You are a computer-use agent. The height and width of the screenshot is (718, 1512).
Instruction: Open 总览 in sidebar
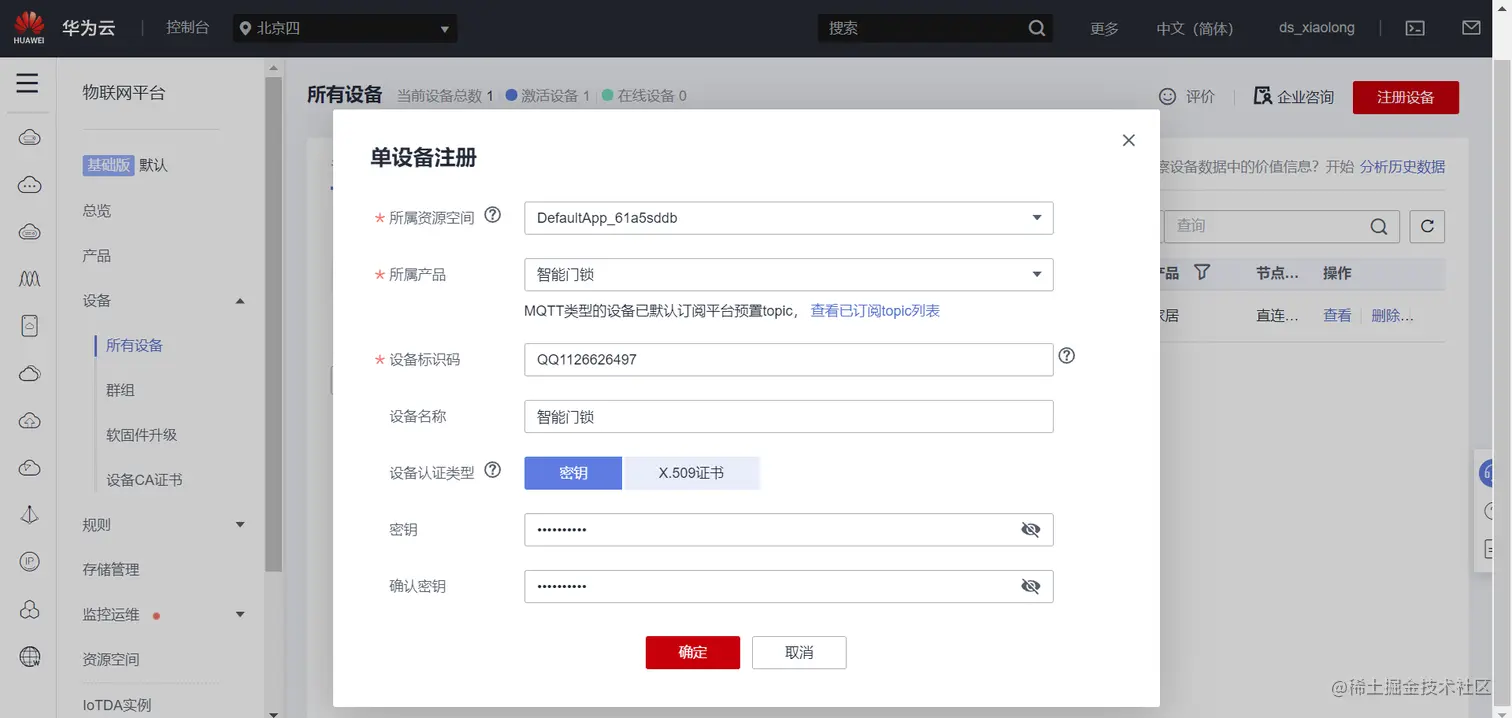click(x=97, y=211)
